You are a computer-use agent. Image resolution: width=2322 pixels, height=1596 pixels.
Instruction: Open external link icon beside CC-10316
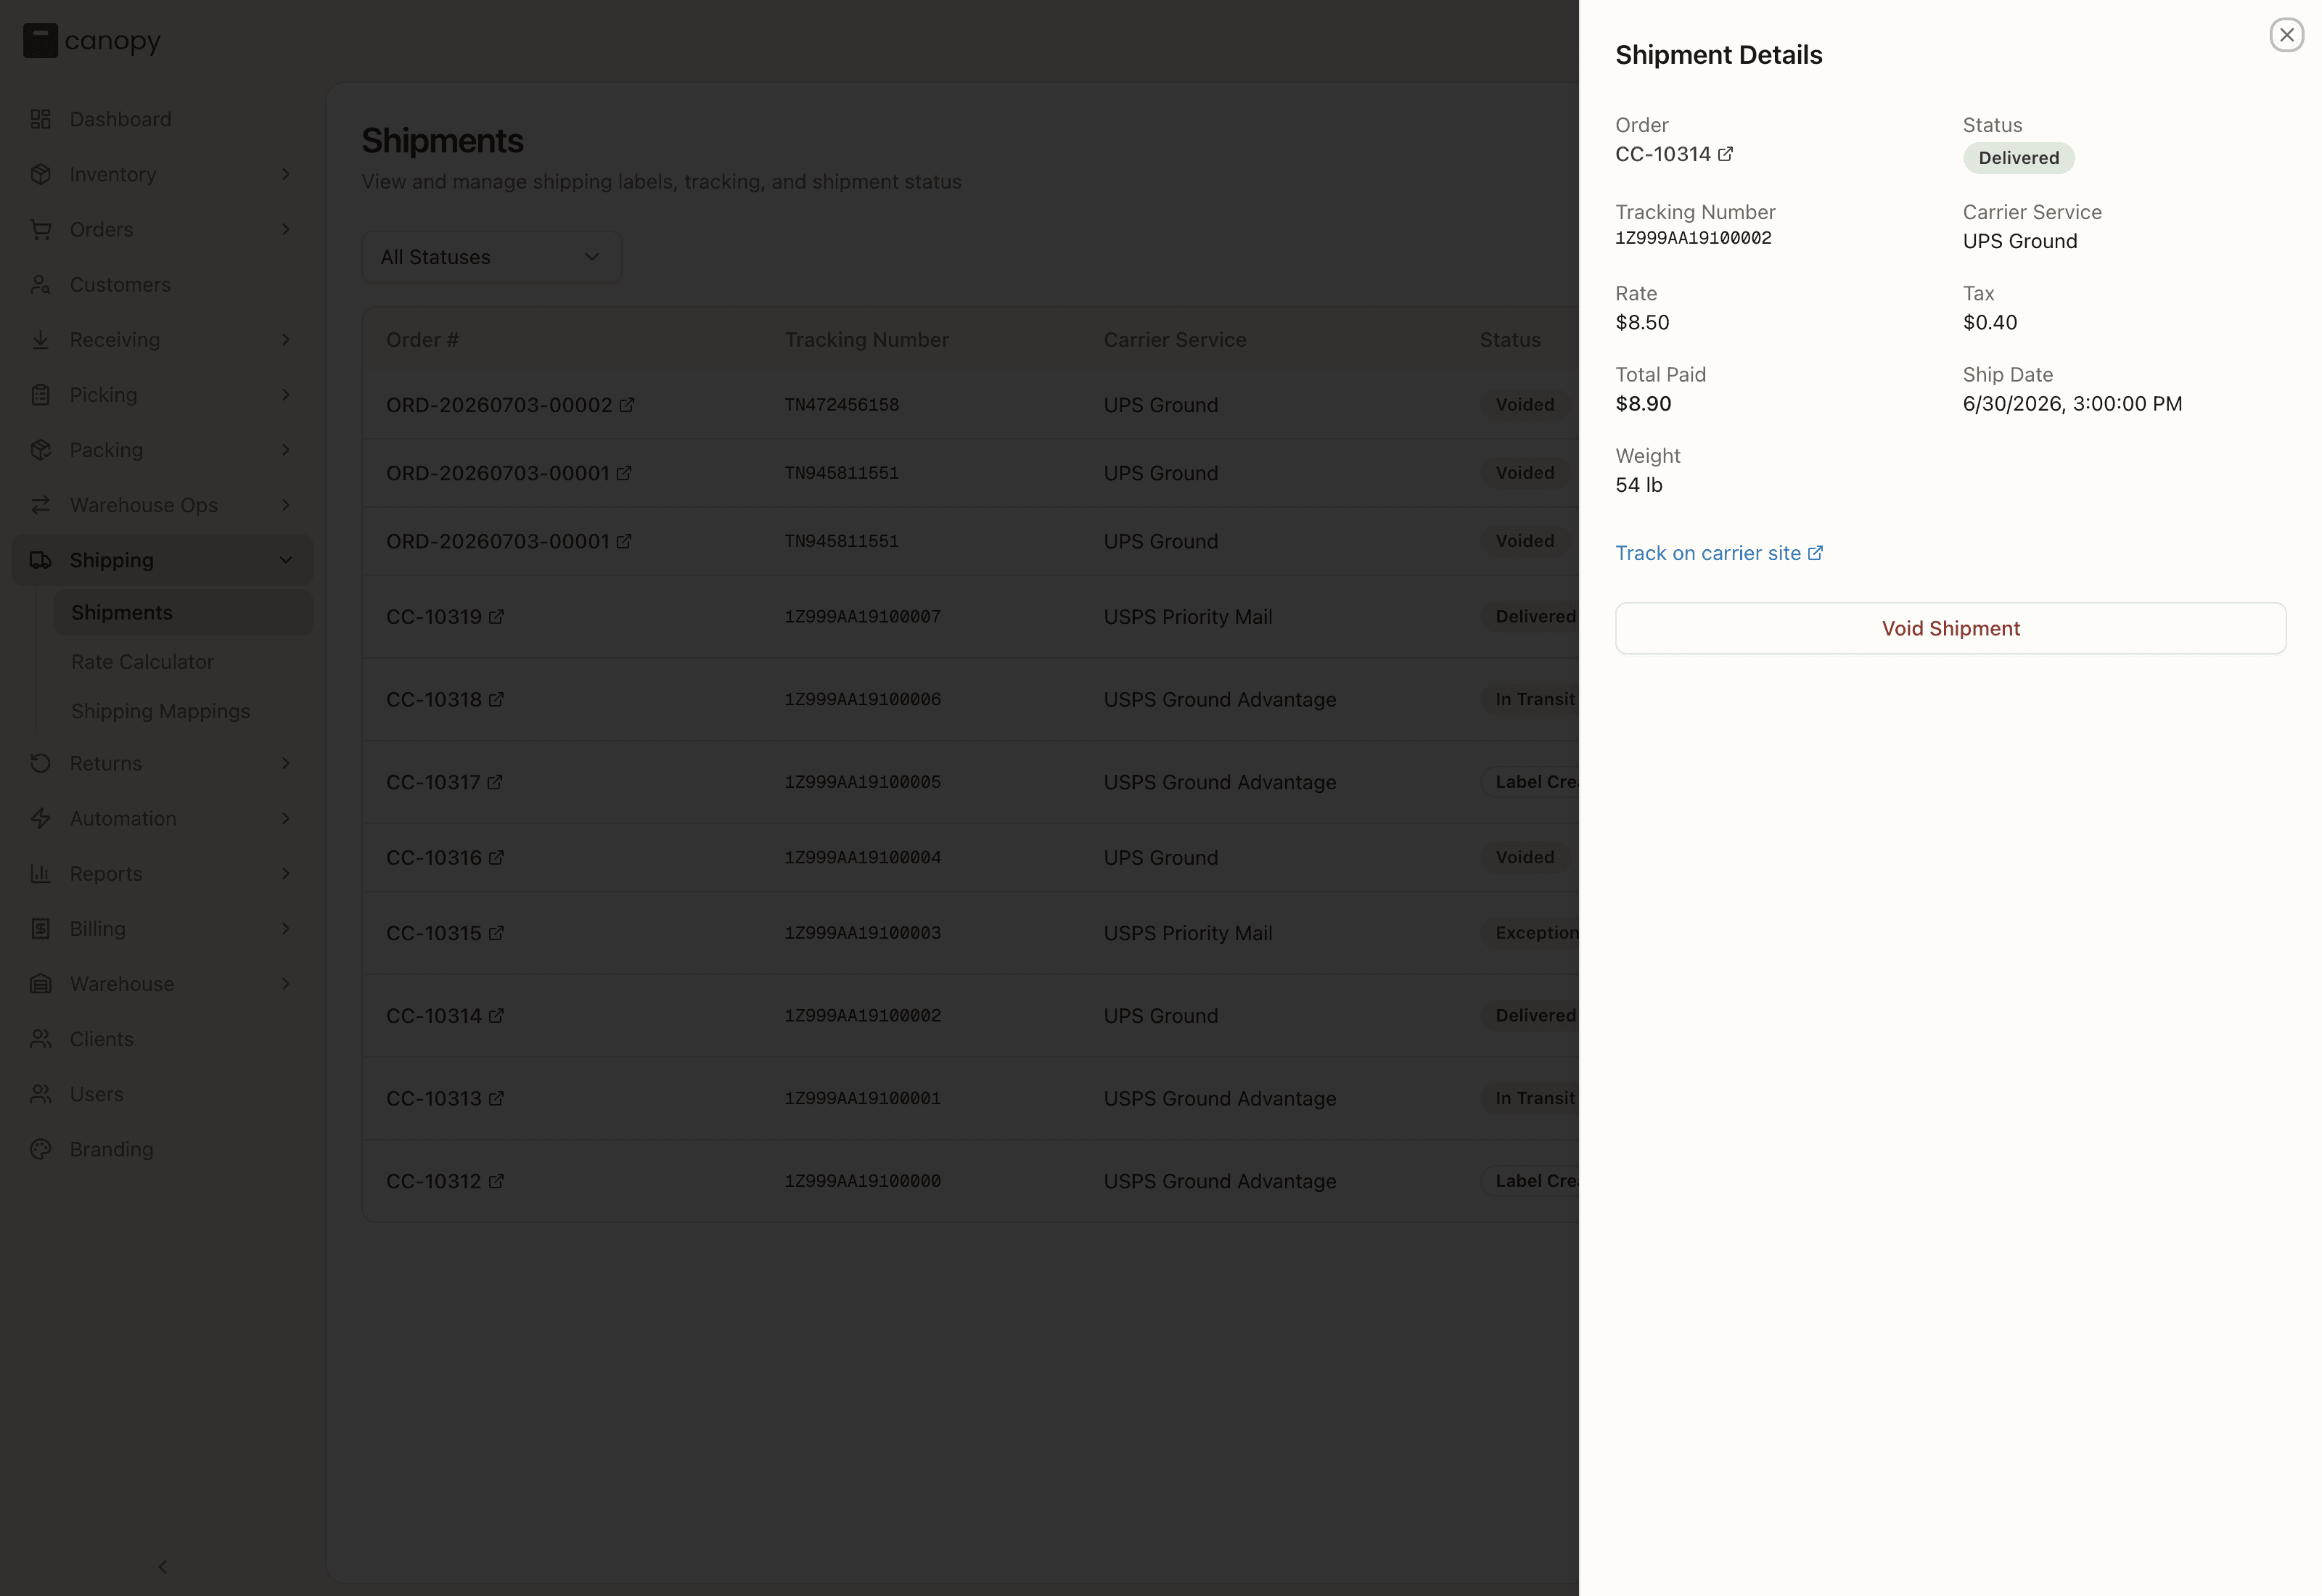pyautogui.click(x=496, y=857)
